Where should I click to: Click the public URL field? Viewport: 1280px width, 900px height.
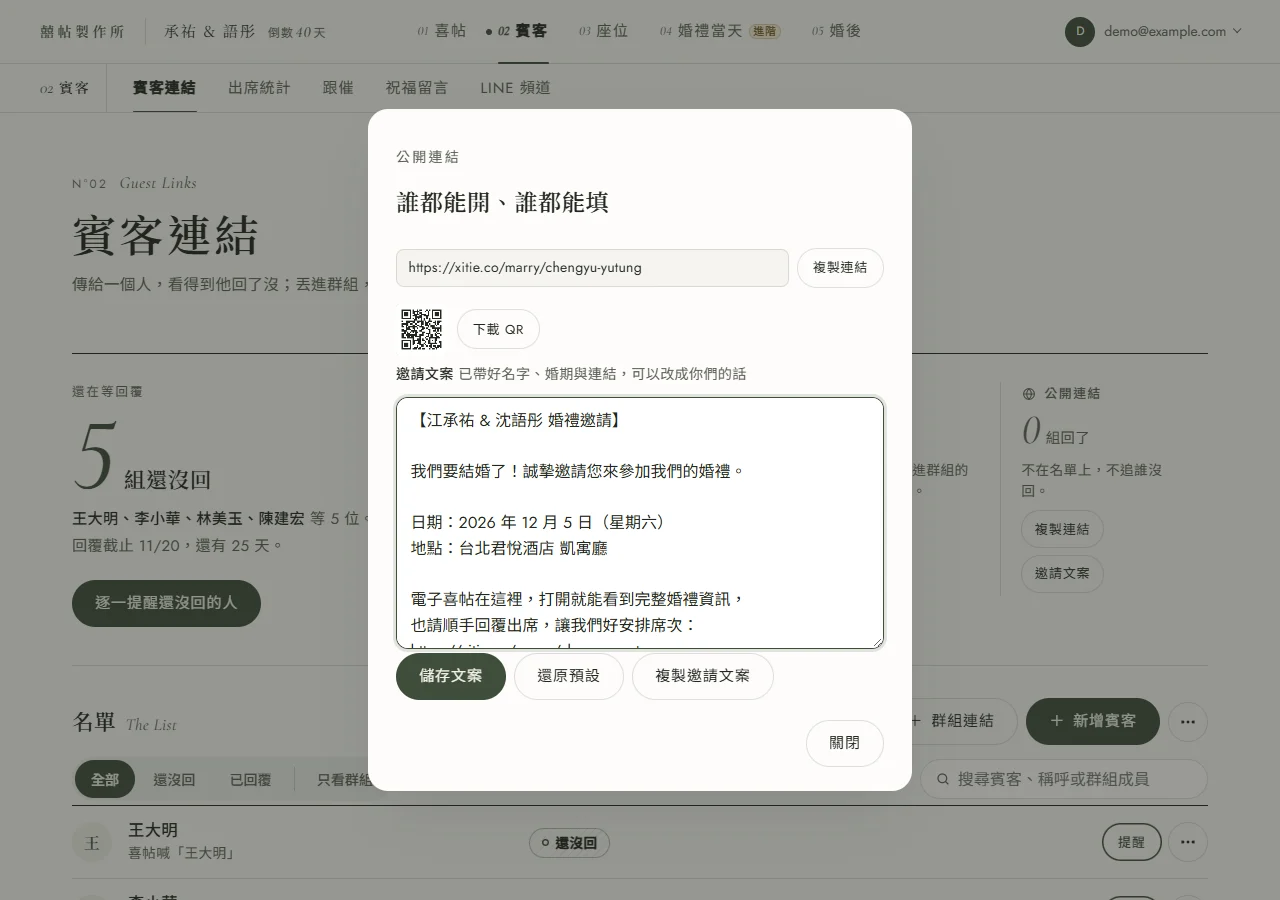pos(592,268)
